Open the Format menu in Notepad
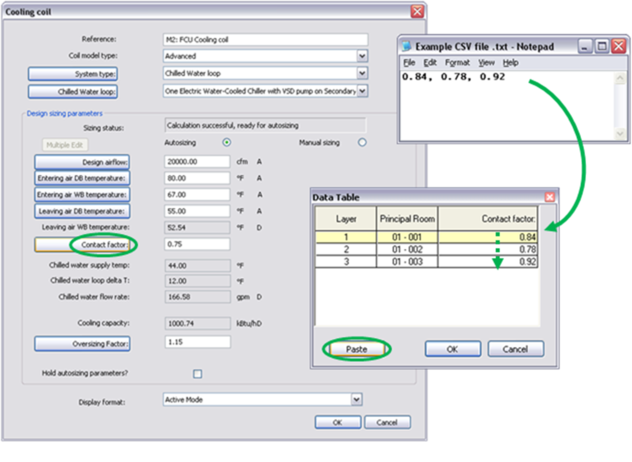This screenshot has height=462, width=632. pyautogui.click(x=457, y=62)
